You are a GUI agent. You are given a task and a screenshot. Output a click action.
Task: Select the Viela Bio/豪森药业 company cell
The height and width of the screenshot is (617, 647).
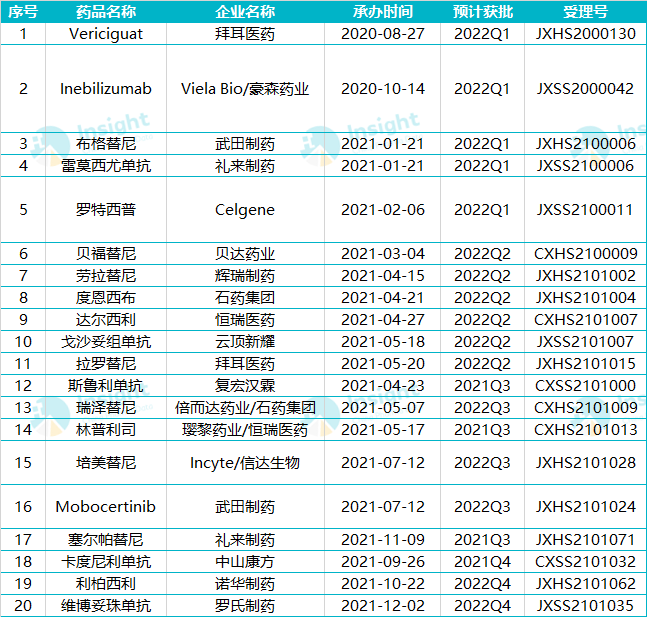tap(245, 88)
